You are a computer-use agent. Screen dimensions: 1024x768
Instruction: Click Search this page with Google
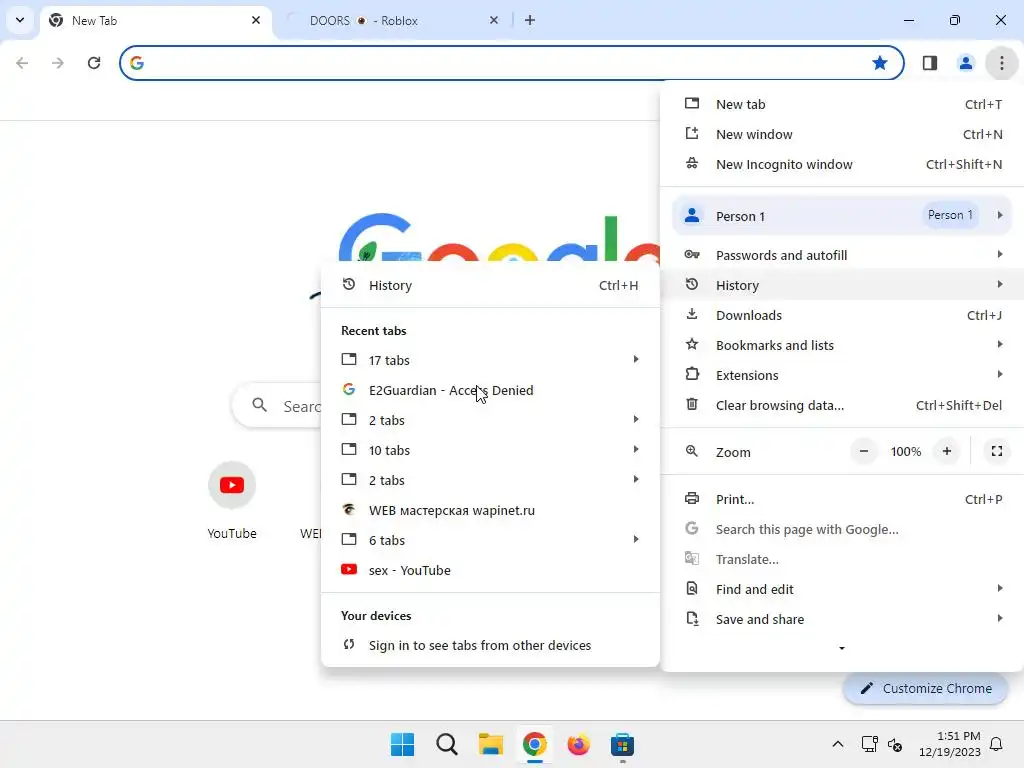click(x=842, y=530)
